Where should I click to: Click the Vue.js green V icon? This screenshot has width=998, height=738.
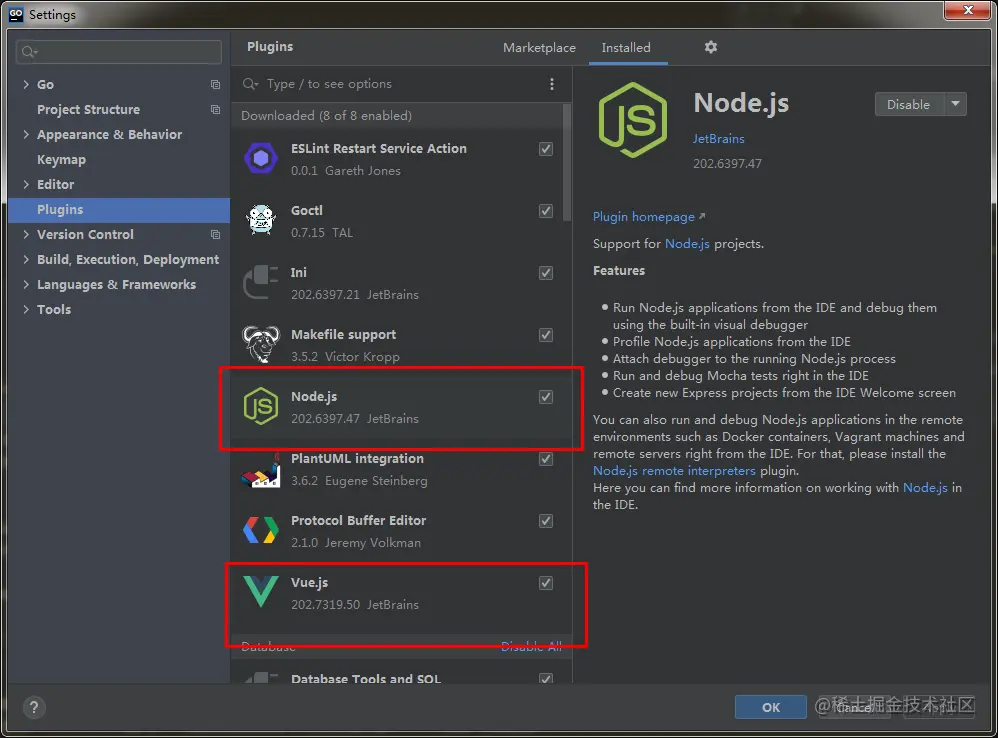261,592
